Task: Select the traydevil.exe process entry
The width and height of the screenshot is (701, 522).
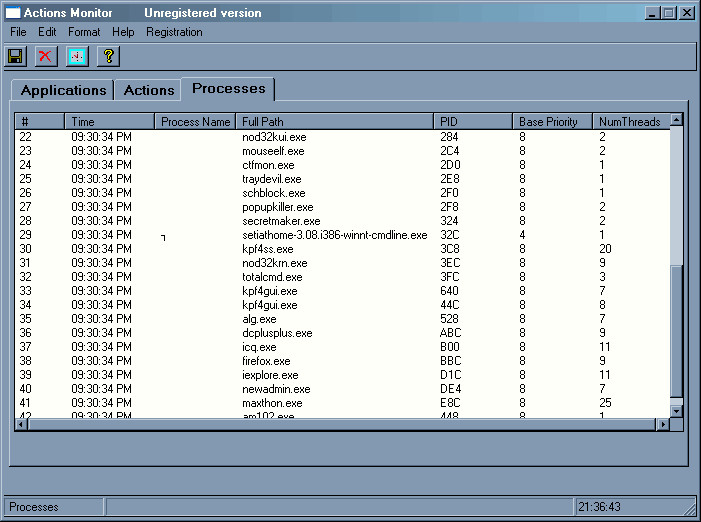Action: (x=342, y=179)
